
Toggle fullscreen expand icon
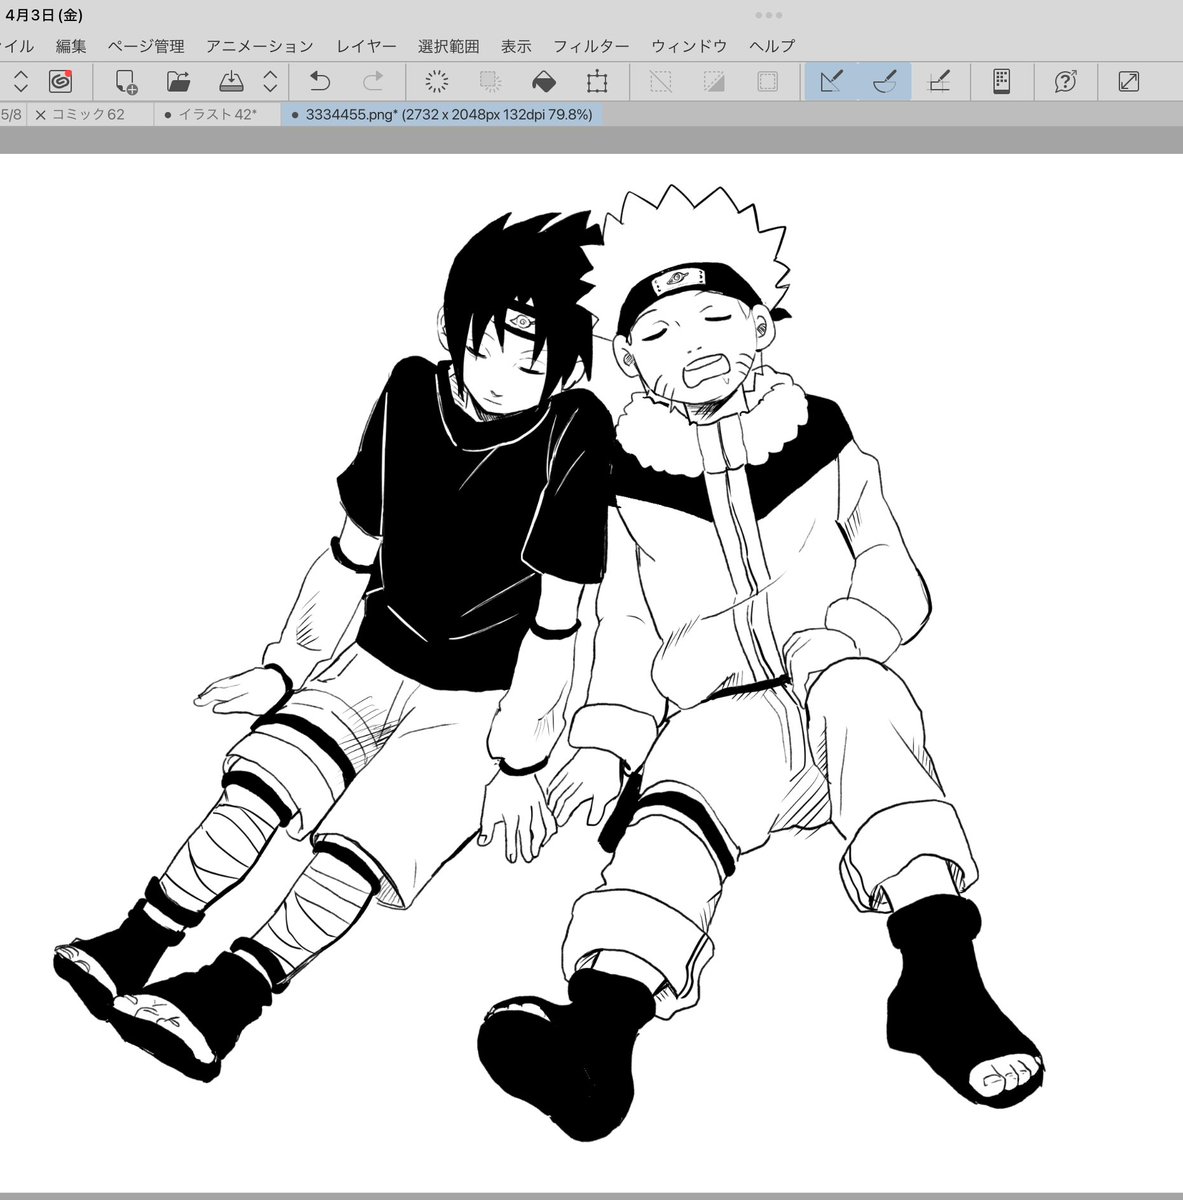(1129, 81)
